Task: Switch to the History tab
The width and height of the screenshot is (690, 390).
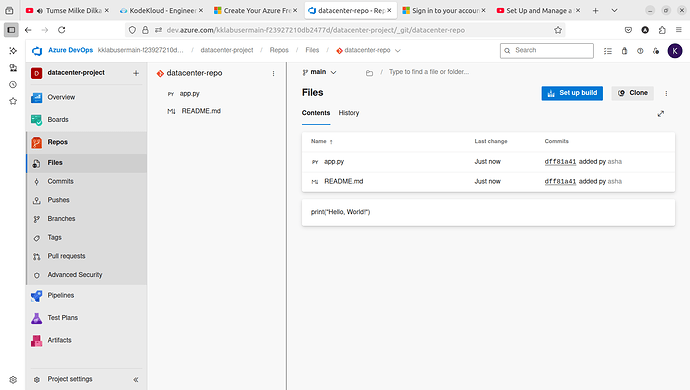Action: [349, 113]
